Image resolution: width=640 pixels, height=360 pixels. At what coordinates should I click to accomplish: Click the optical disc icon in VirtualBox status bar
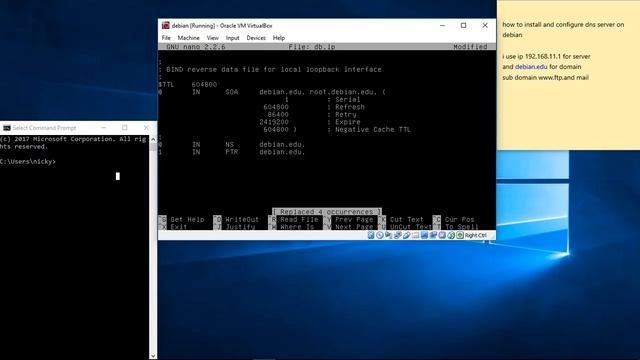380,235
